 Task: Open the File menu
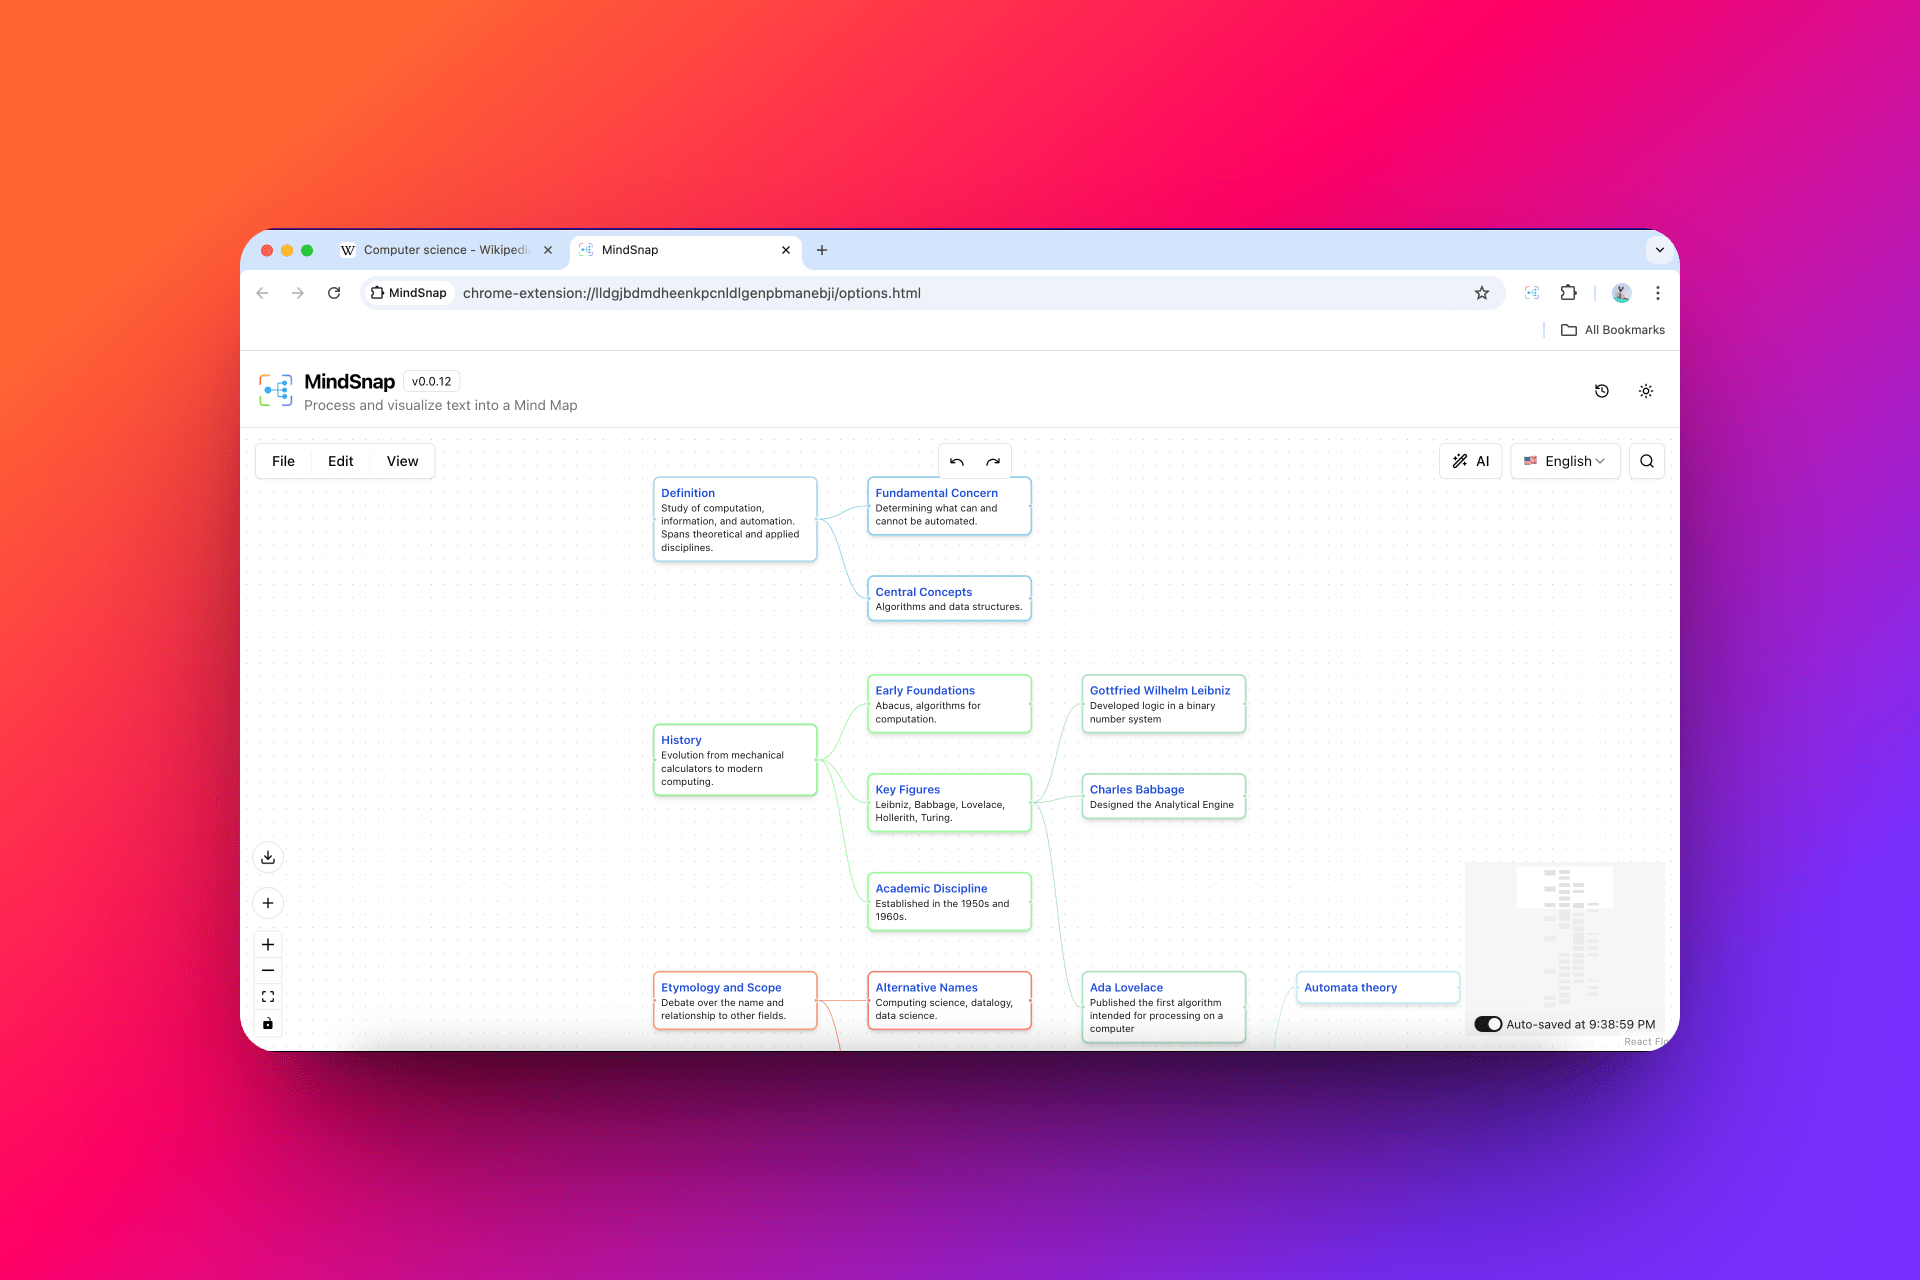[283, 461]
